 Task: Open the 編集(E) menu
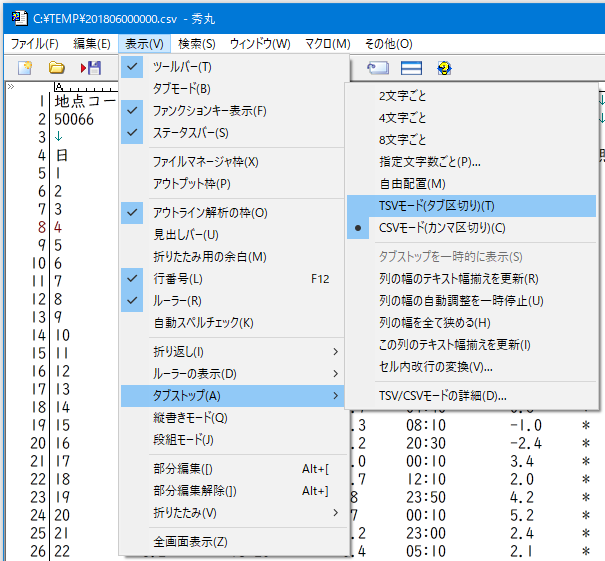(x=92, y=44)
